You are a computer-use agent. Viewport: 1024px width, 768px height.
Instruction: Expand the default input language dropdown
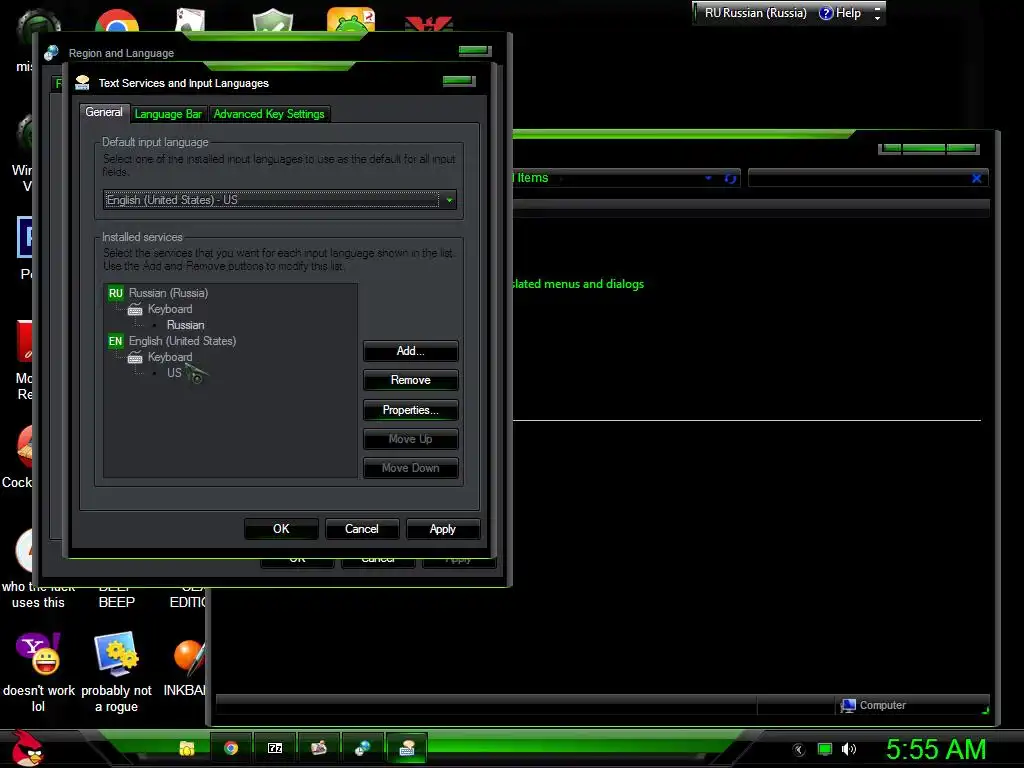coord(449,200)
